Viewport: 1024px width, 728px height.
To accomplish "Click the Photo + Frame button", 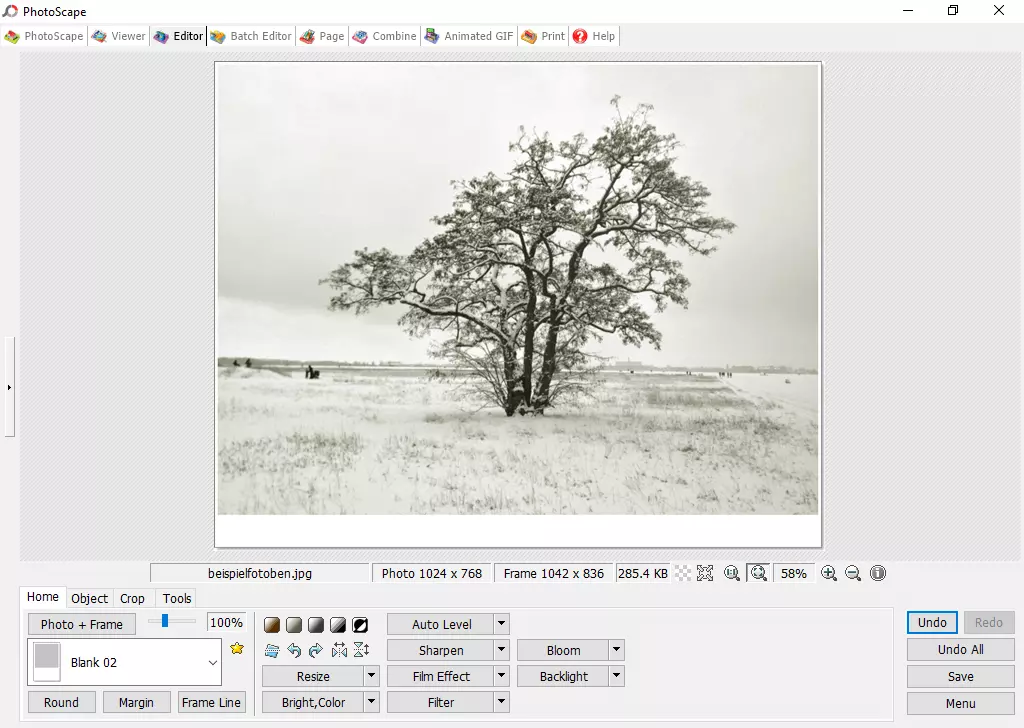I will (82, 624).
